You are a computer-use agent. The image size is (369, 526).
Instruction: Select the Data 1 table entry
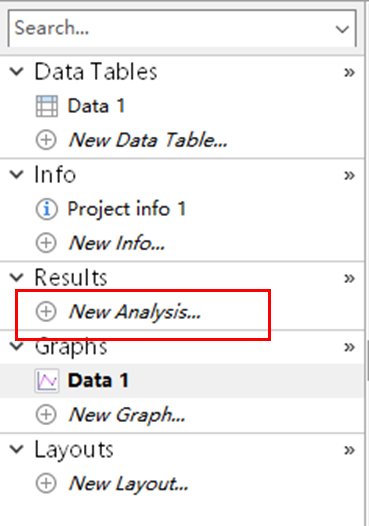[x=97, y=106]
